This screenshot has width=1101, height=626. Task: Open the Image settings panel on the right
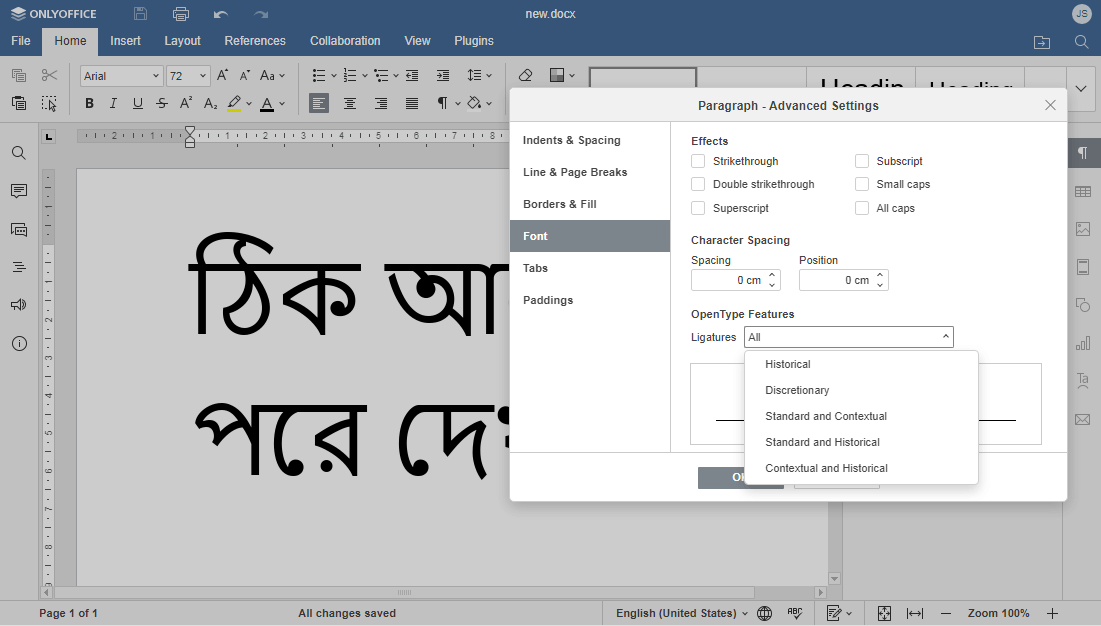pyautogui.click(x=1083, y=229)
